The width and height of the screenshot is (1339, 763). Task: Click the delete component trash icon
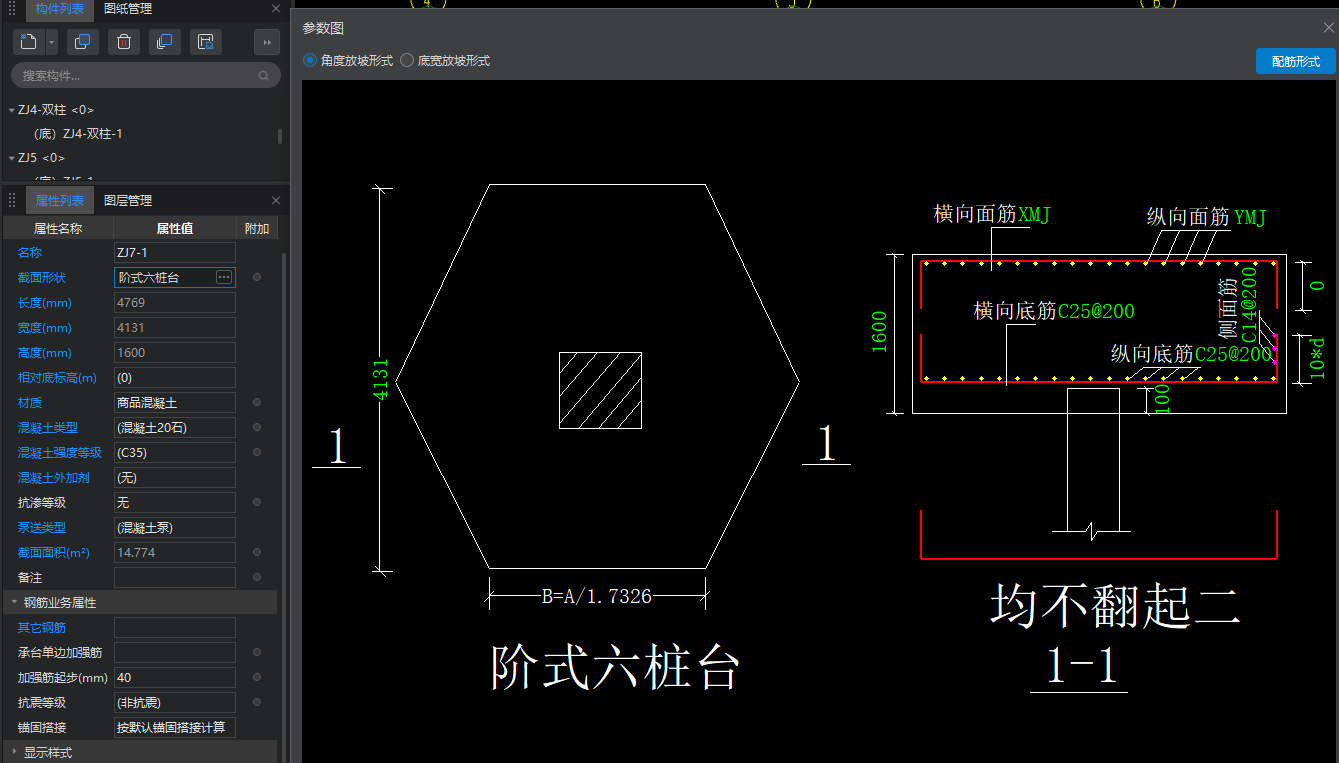124,42
